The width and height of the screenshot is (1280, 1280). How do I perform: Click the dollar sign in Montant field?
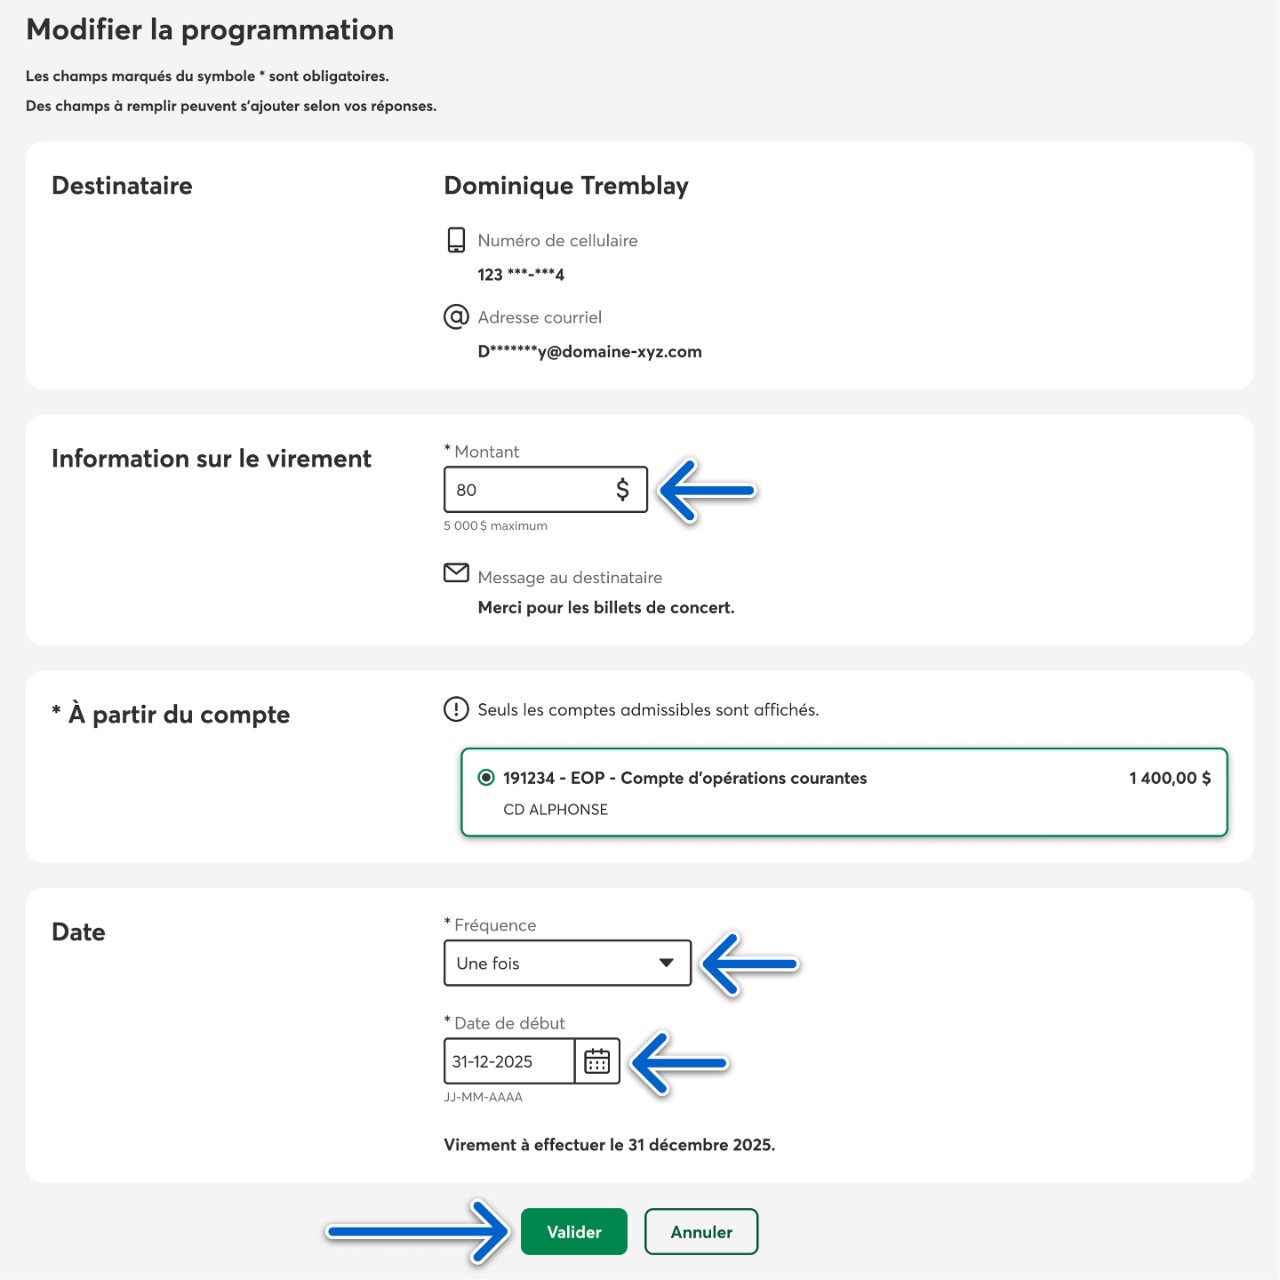[622, 489]
